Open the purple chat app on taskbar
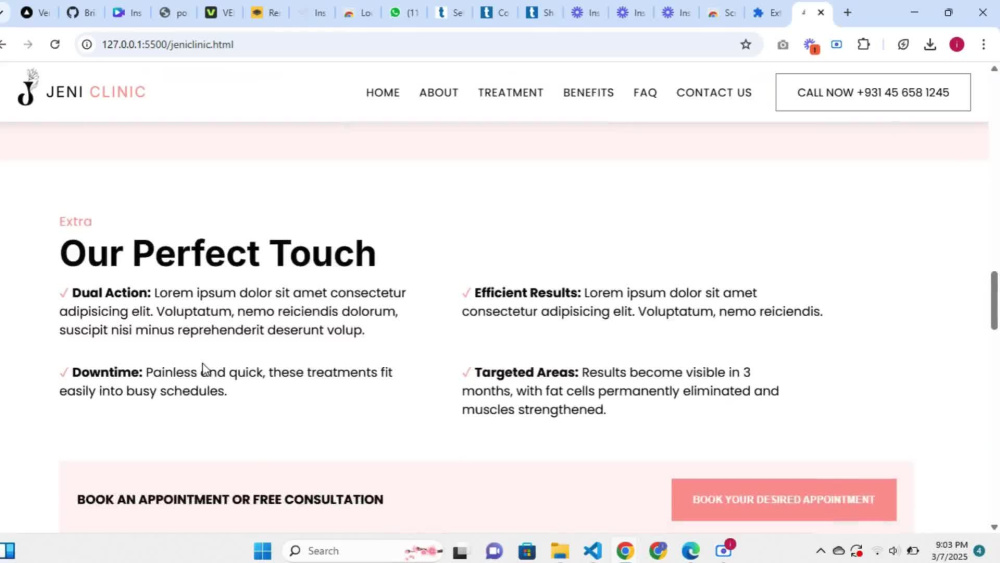 [494, 551]
